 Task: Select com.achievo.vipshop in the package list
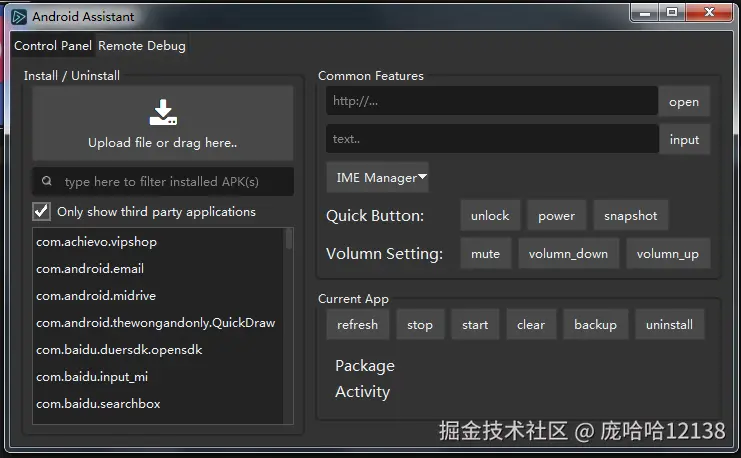[x=157, y=242]
